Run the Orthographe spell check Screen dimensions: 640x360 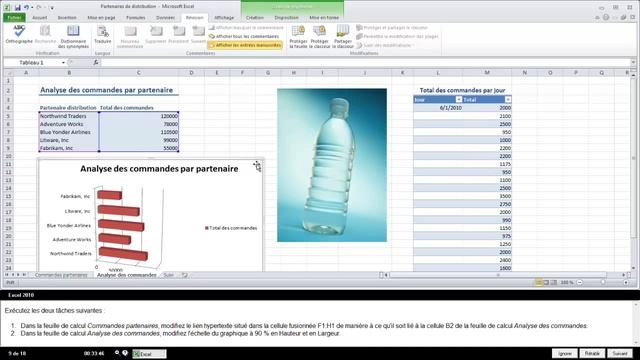[x=19, y=34]
